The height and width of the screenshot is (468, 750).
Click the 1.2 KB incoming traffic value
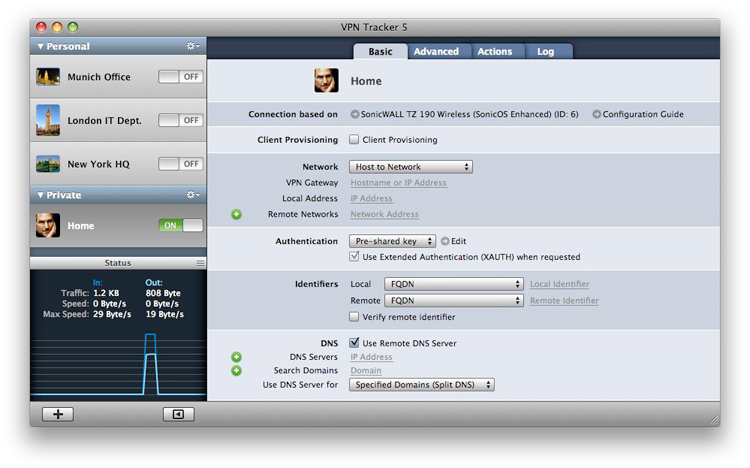click(106, 293)
